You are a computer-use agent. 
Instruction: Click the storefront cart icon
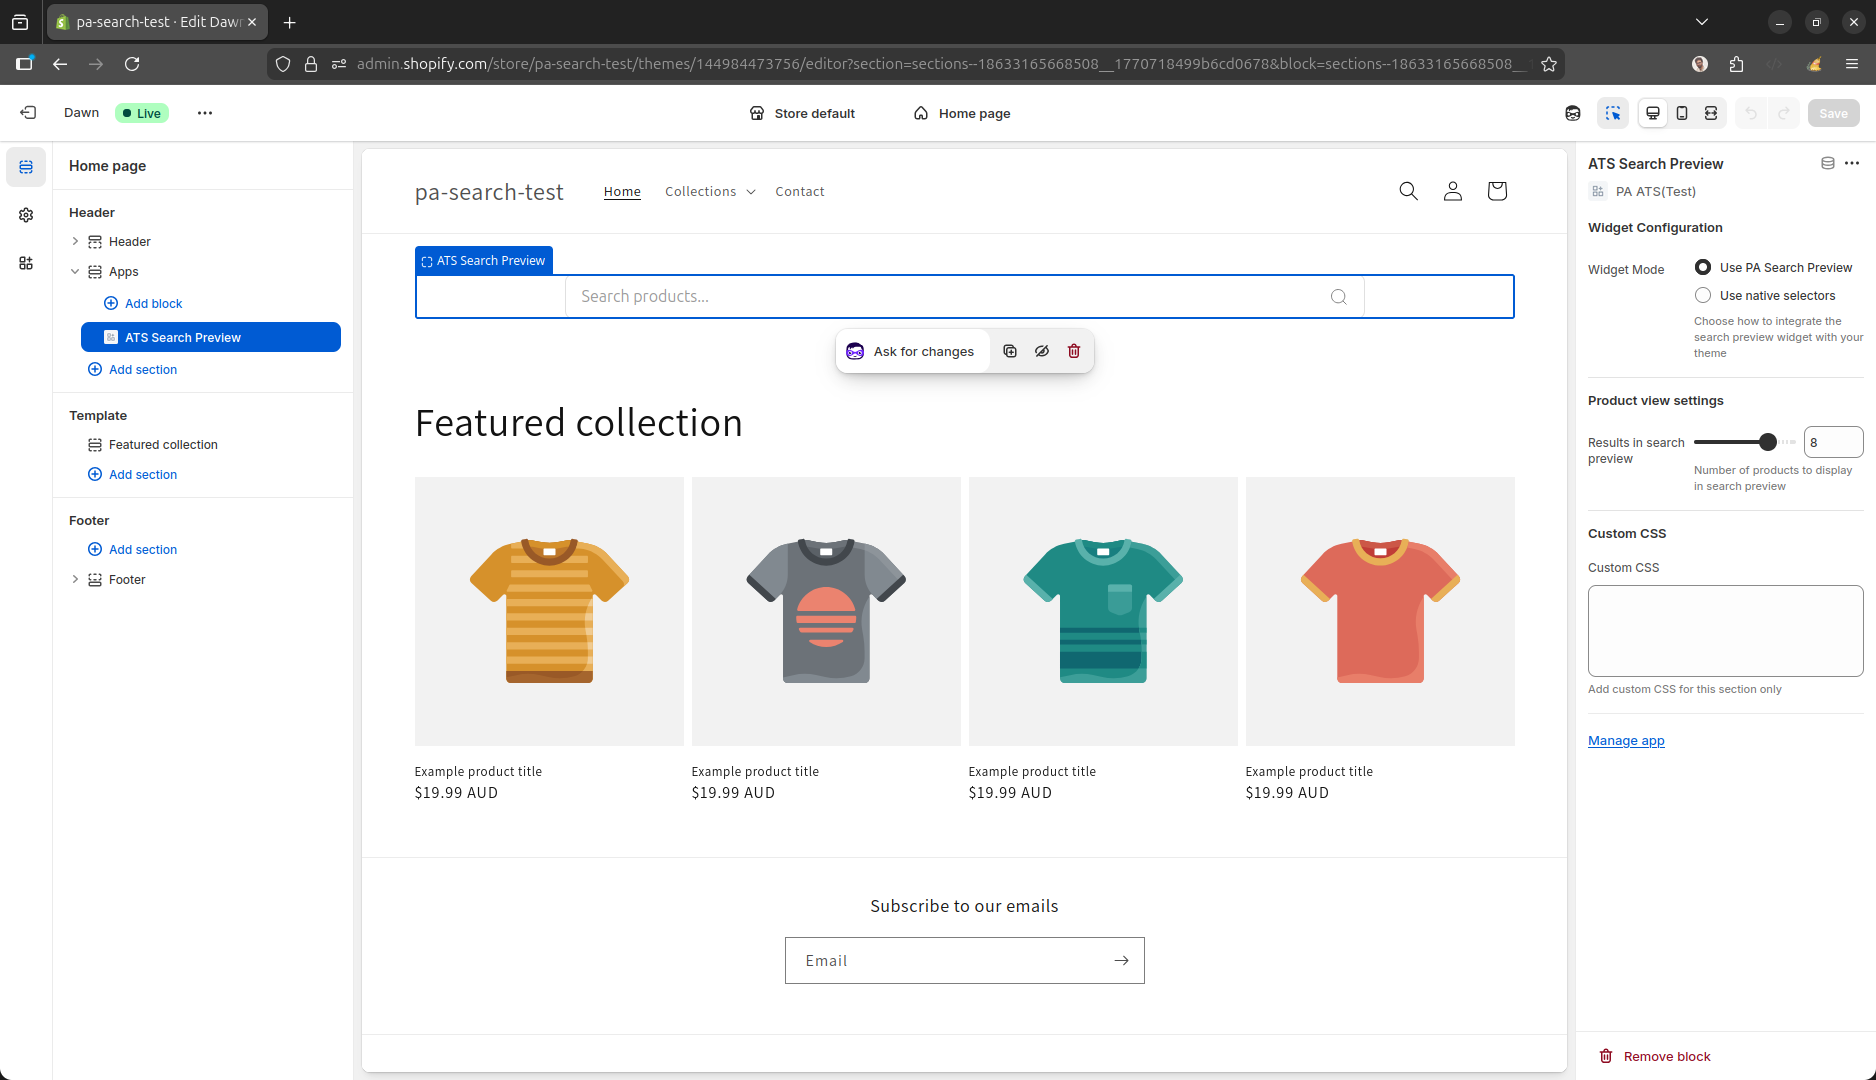click(x=1496, y=191)
